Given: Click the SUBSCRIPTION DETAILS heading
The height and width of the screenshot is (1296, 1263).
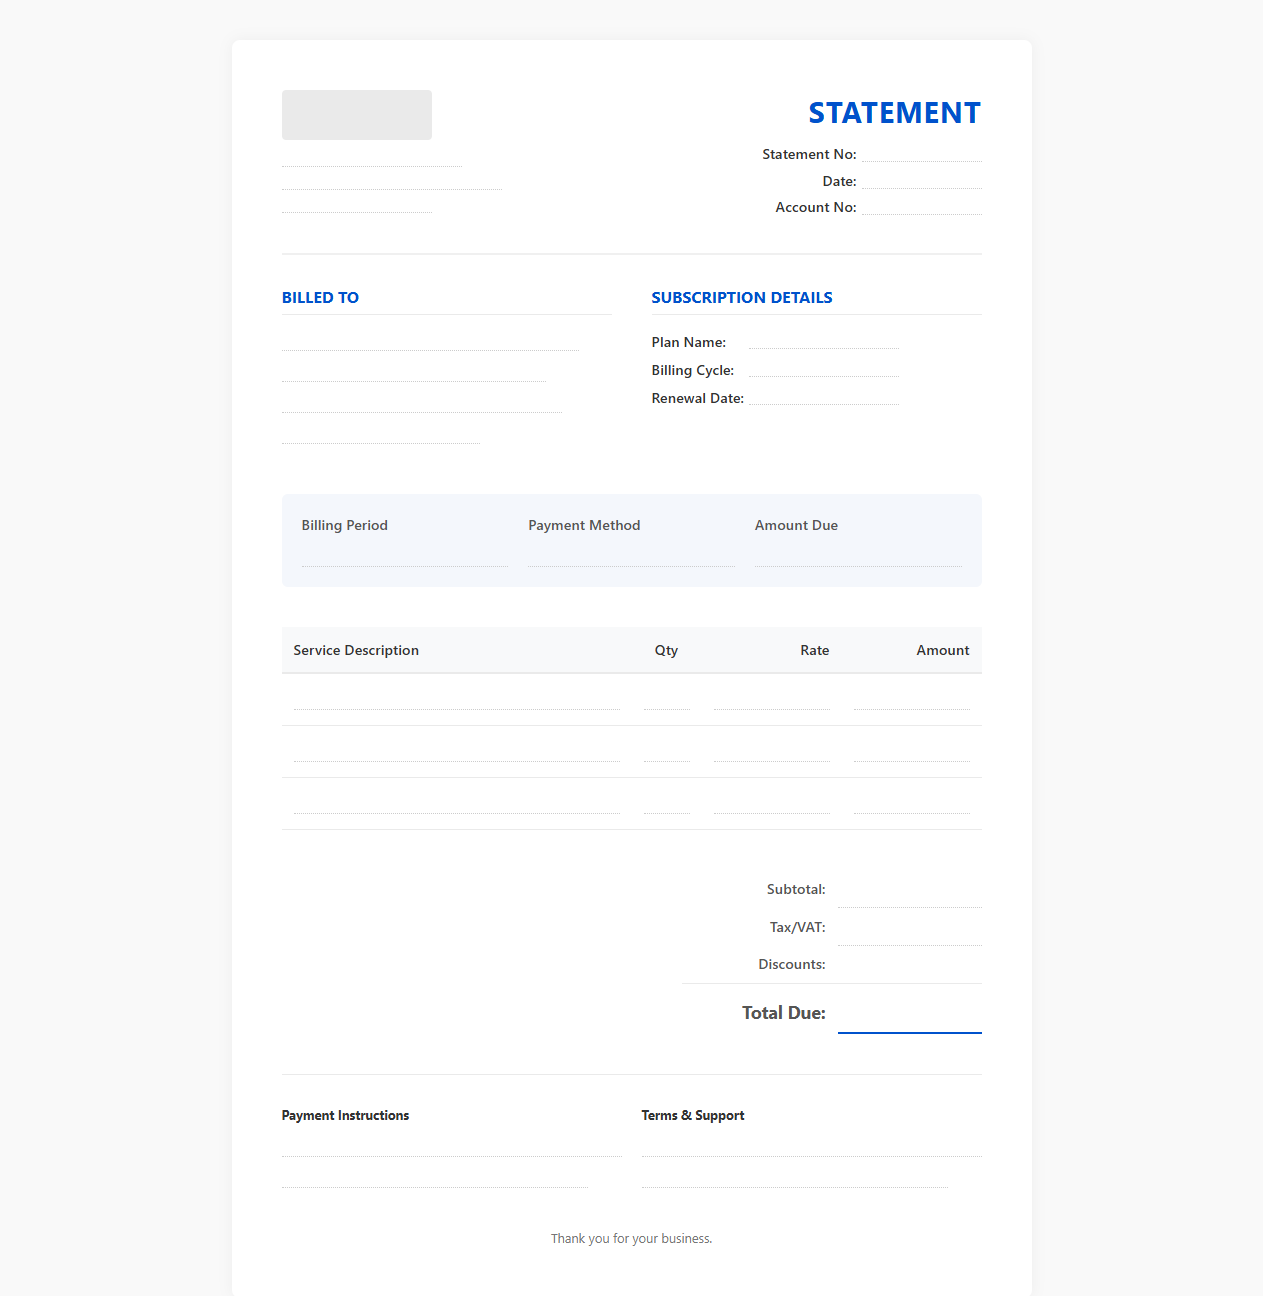Looking at the screenshot, I should point(742,297).
